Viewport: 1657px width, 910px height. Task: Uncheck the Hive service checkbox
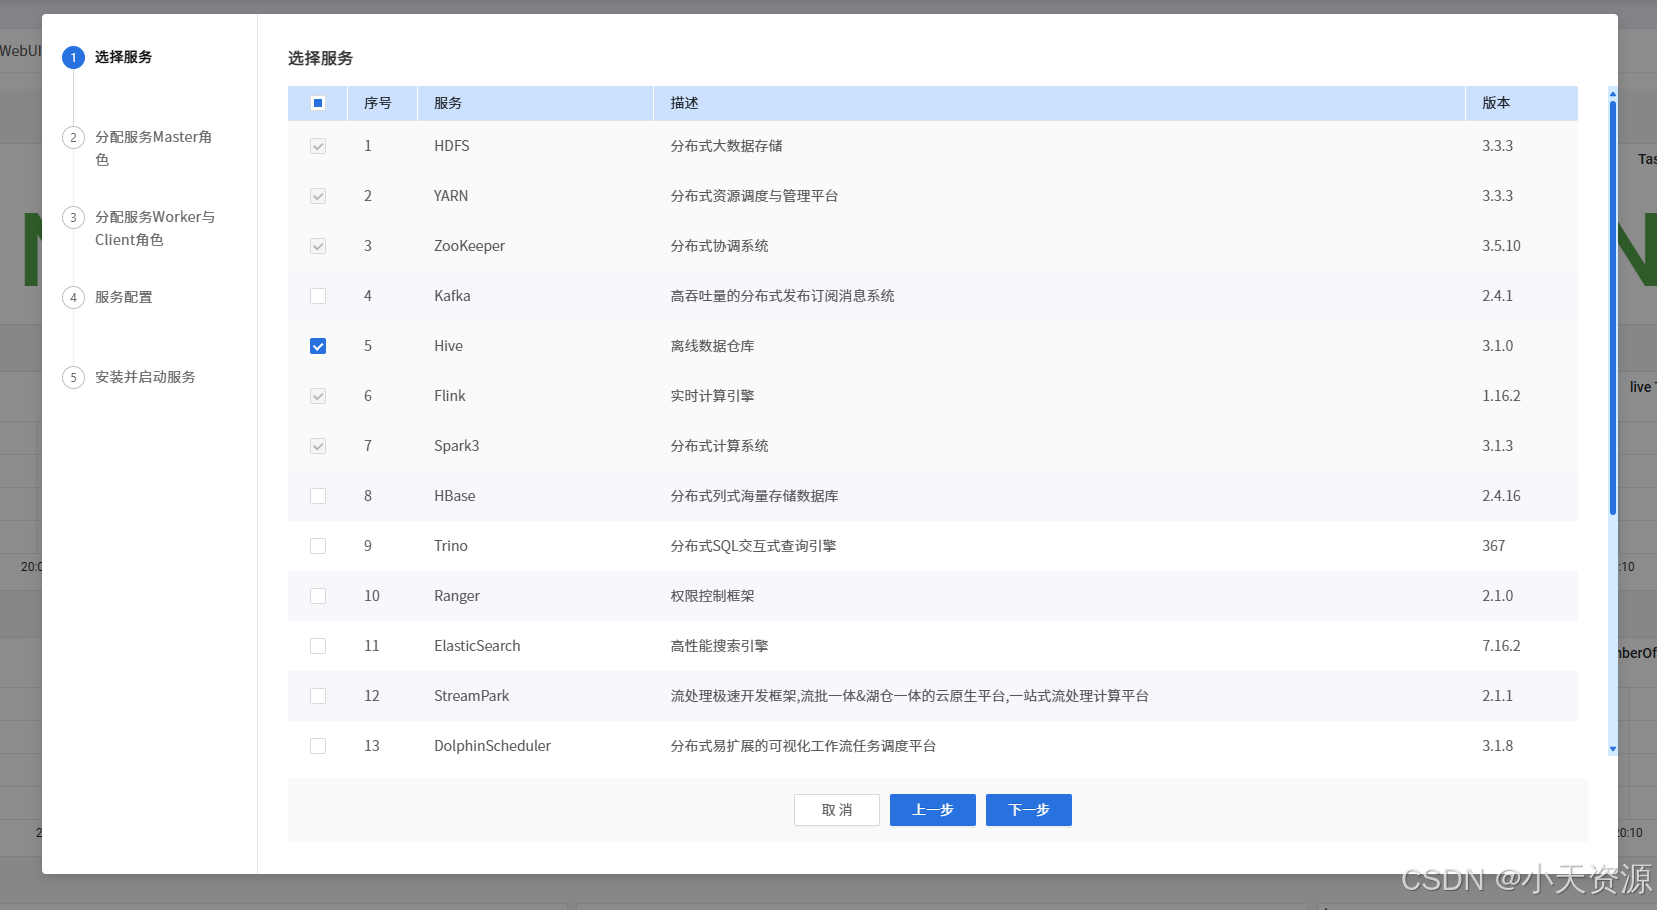318,346
